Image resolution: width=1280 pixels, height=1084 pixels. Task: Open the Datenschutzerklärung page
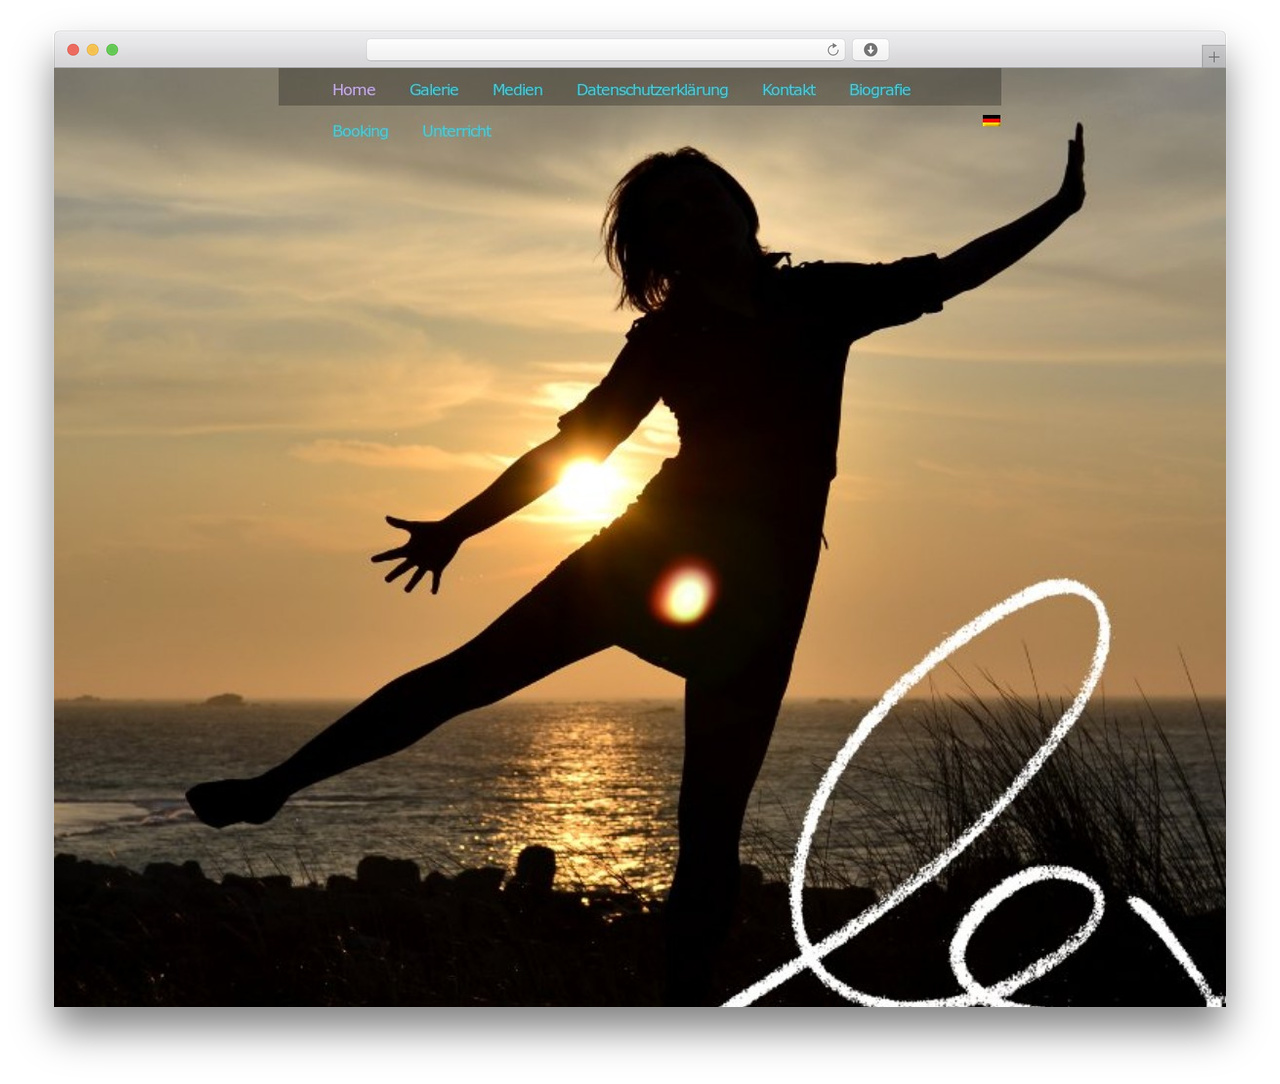[652, 90]
